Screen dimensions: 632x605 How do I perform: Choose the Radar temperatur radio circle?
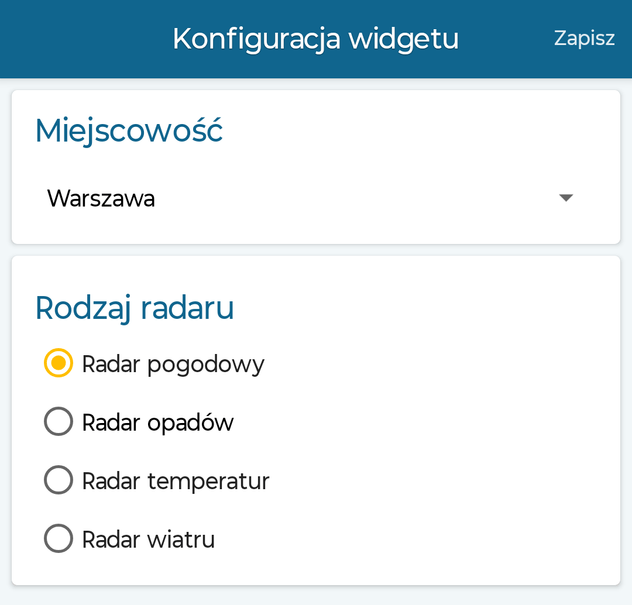click(x=58, y=480)
